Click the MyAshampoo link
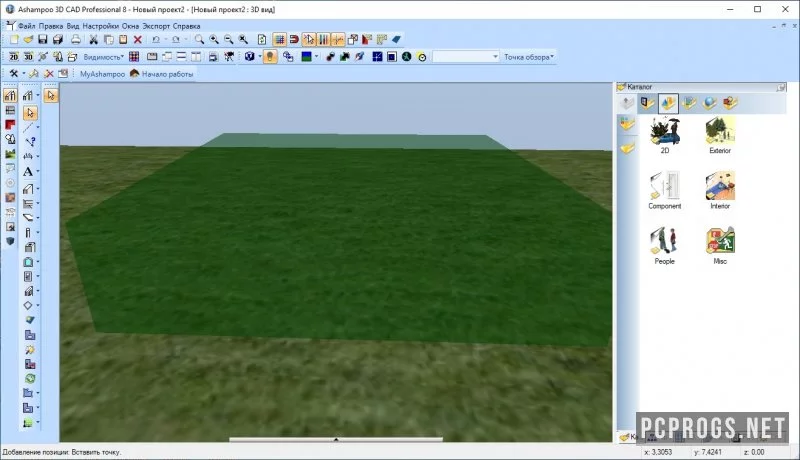 click(102, 74)
